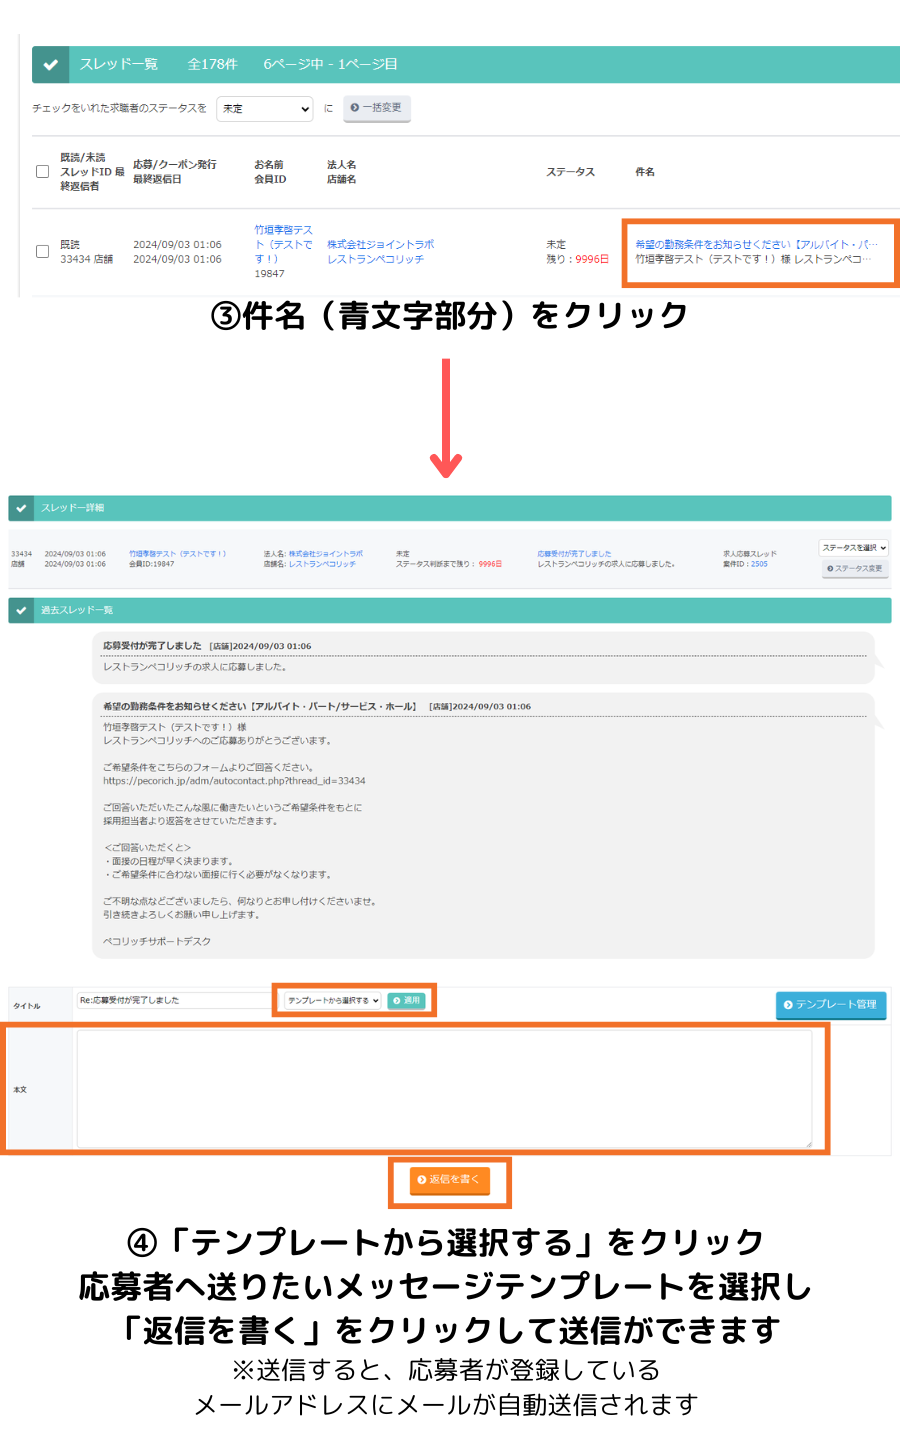Click the arrow icon inside 一括変更 button
This screenshot has width=900, height=1450.
click(355, 108)
